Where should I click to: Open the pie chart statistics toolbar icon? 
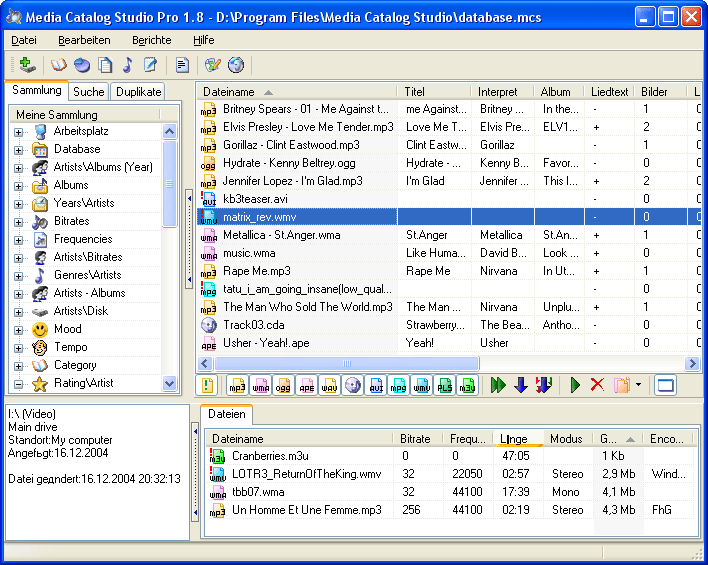point(82,65)
